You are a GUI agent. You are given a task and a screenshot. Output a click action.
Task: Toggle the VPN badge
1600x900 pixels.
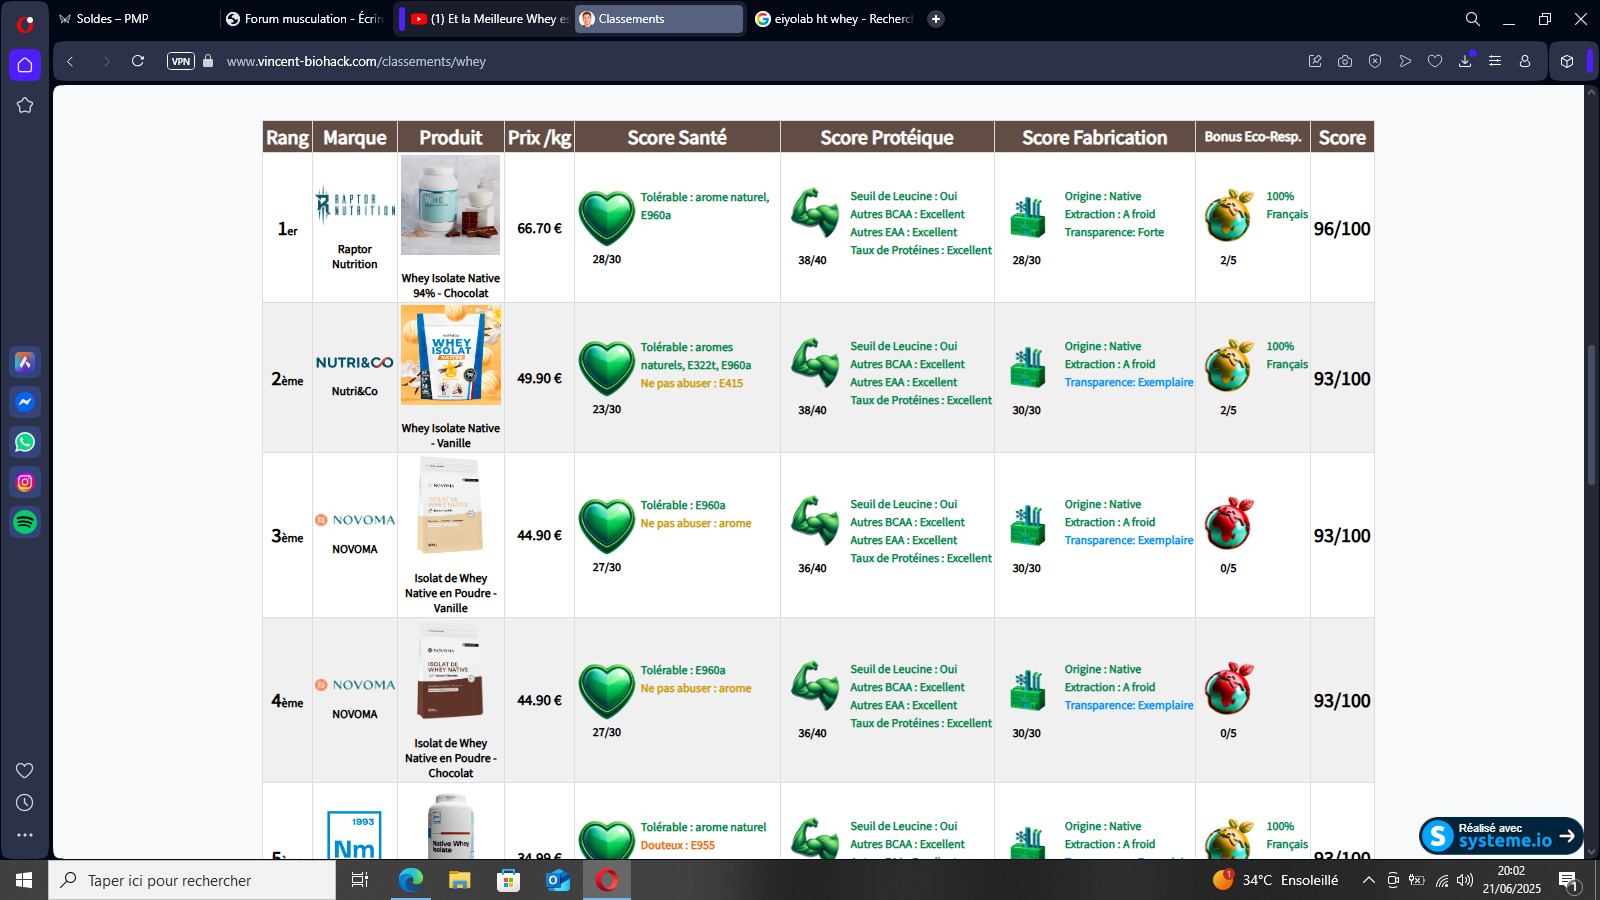pos(181,61)
